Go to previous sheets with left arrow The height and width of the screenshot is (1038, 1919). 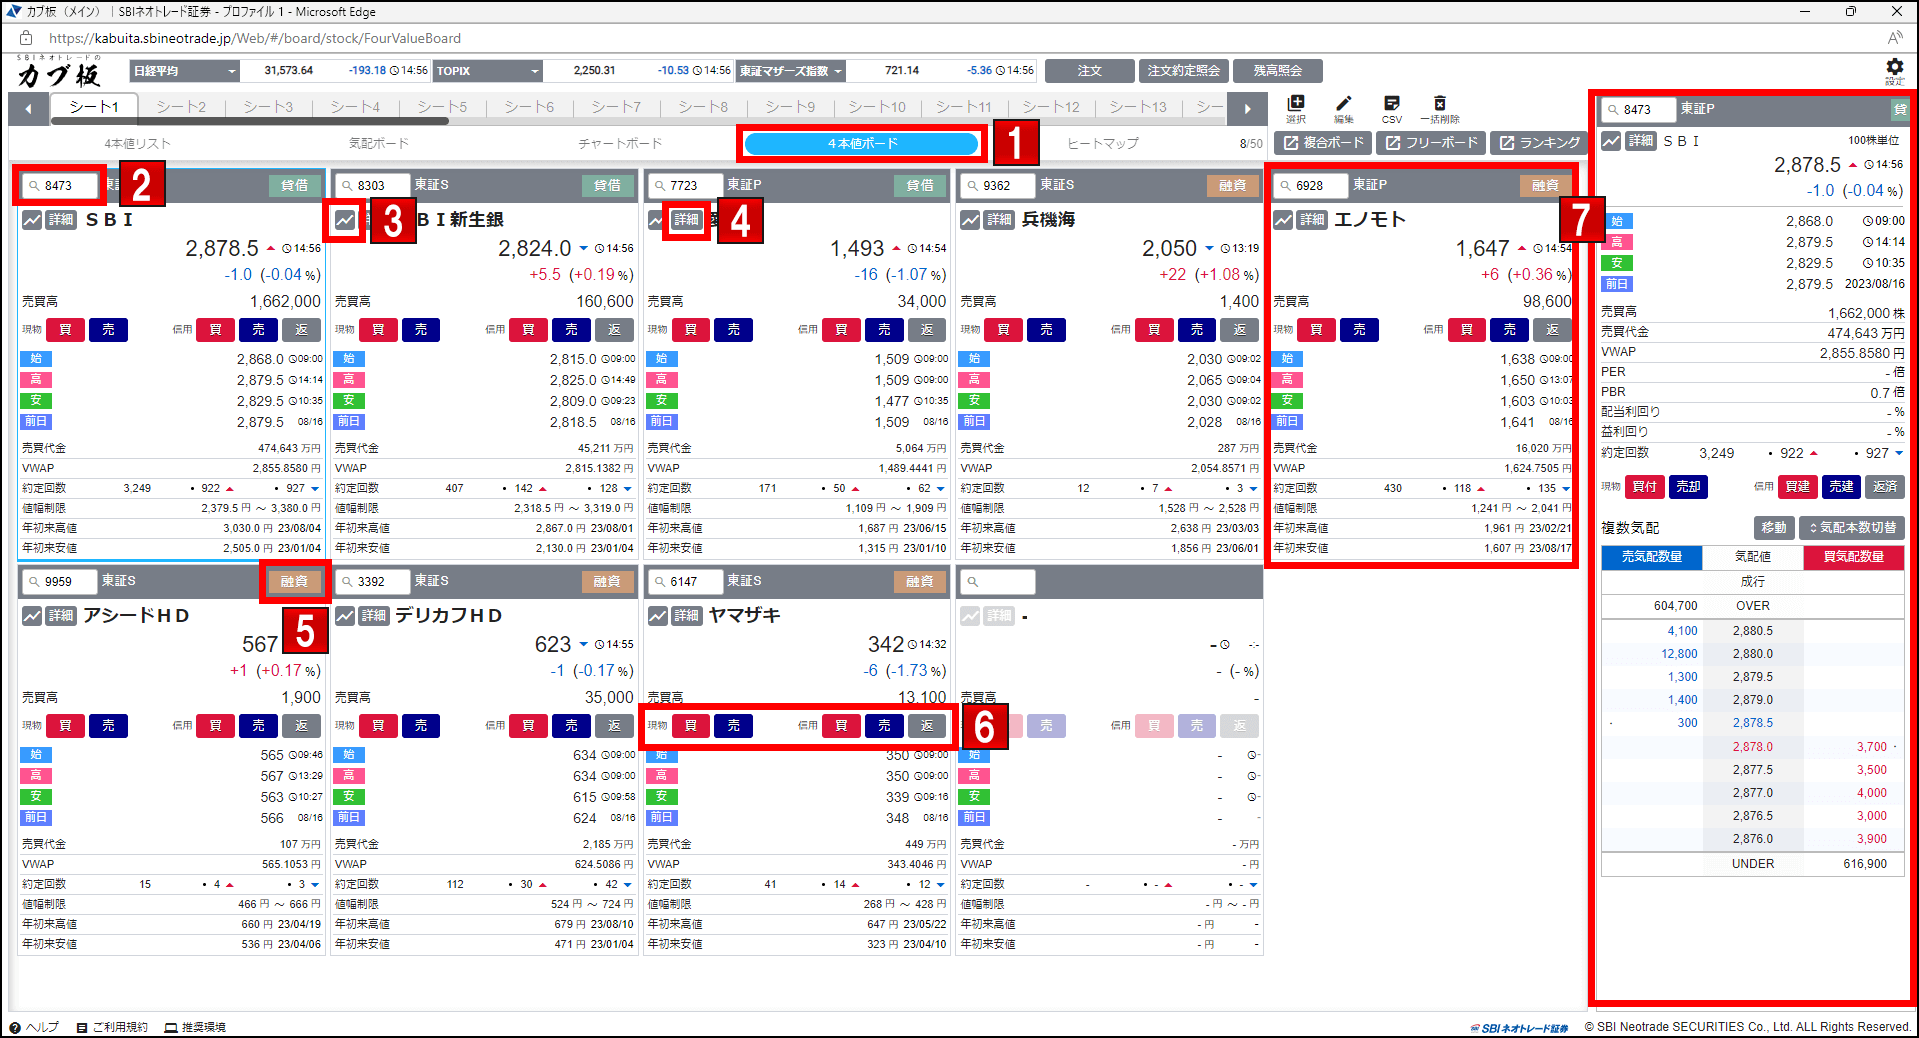point(28,108)
